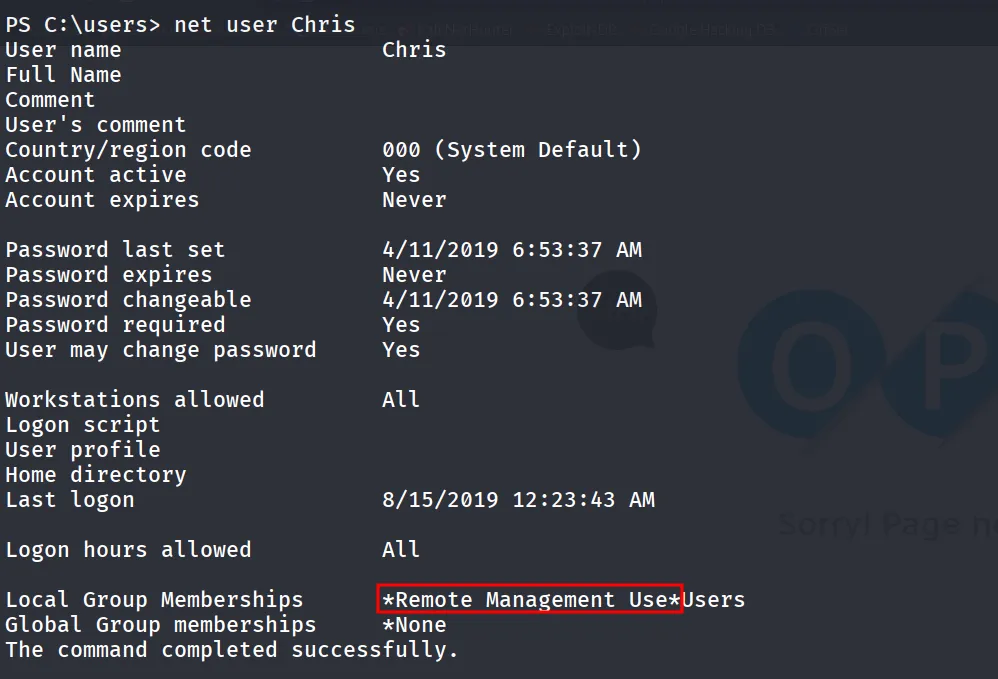
Task: Open the faint Google Hacking DB bookmark
Action: [x=713, y=29]
